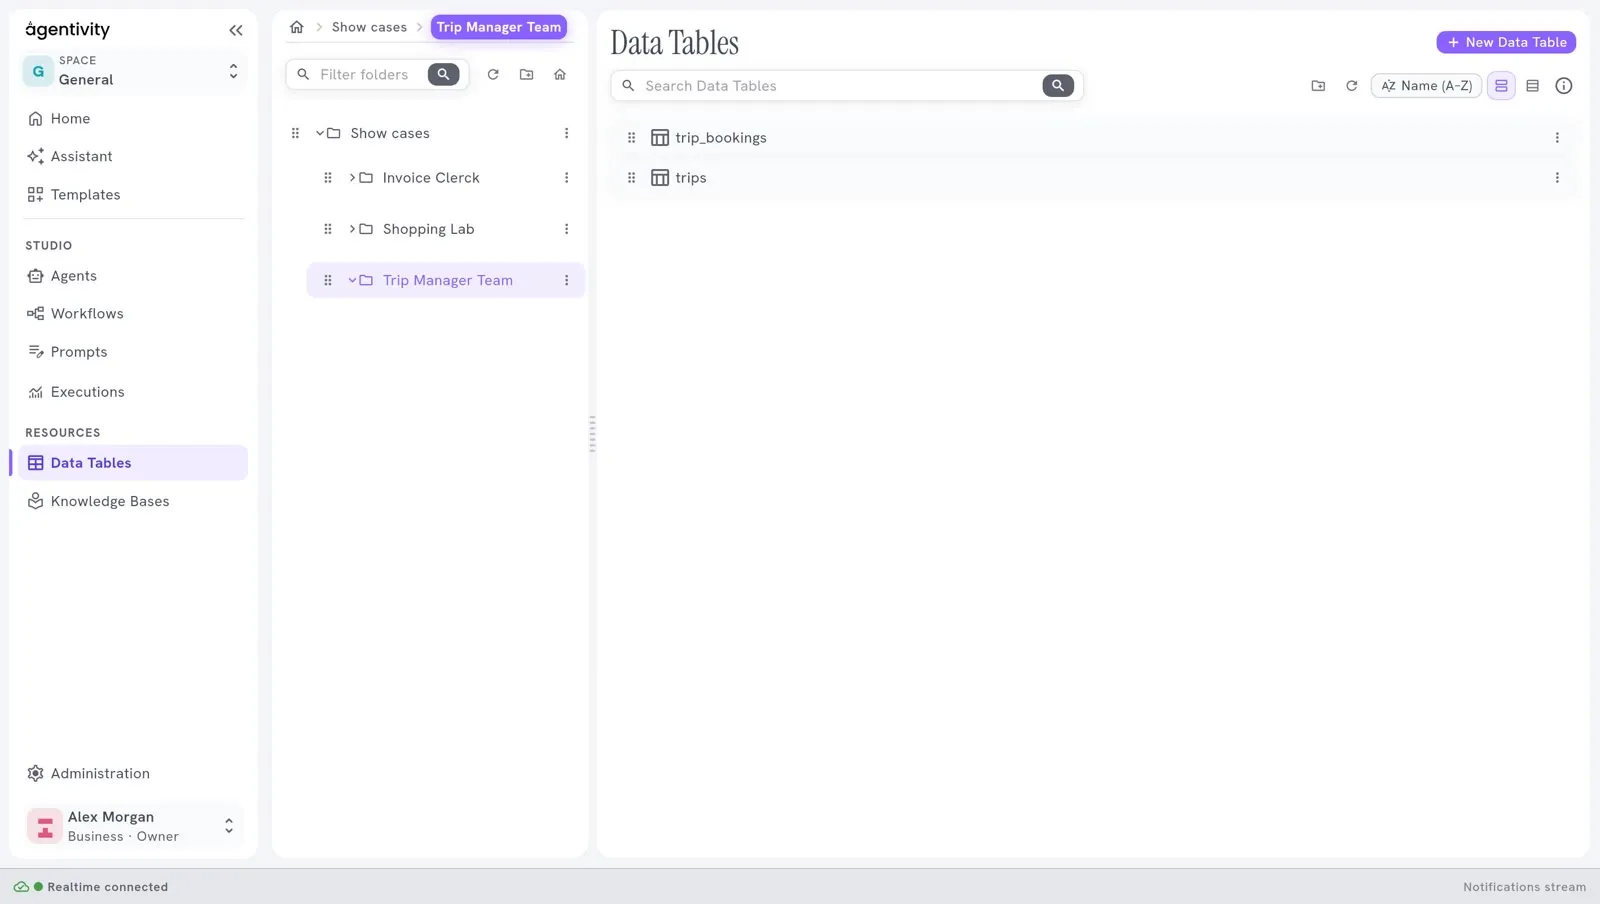The image size is (1600, 904).
Task: Create new folder in folder panel
Action: pos(527,74)
